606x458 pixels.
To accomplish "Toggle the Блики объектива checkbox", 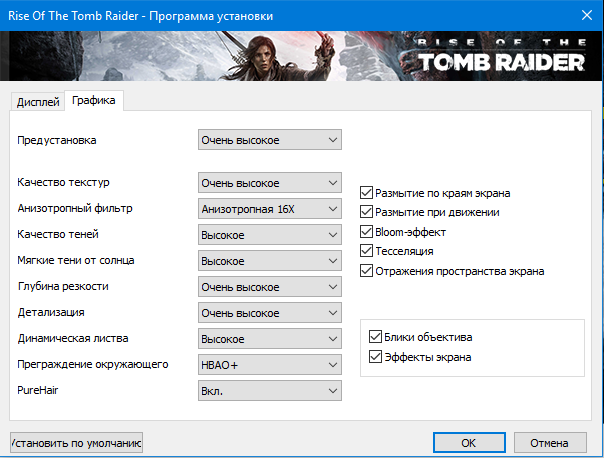I will click(x=375, y=337).
